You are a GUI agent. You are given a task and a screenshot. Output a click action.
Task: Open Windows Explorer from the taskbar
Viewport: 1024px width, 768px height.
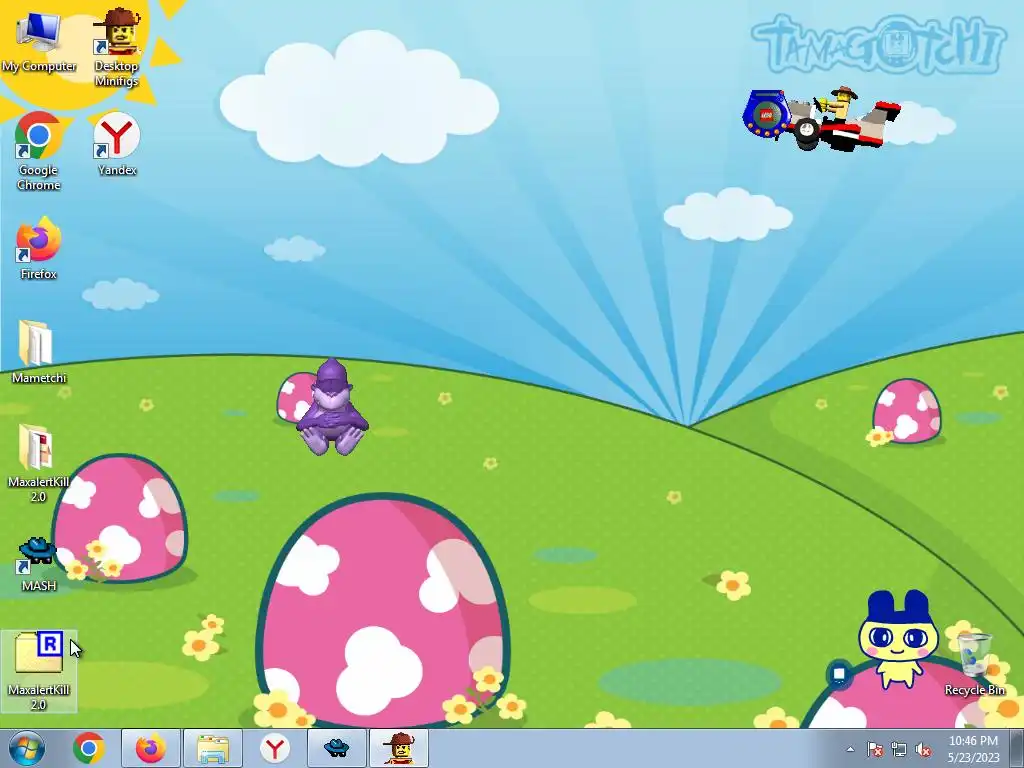coord(213,748)
